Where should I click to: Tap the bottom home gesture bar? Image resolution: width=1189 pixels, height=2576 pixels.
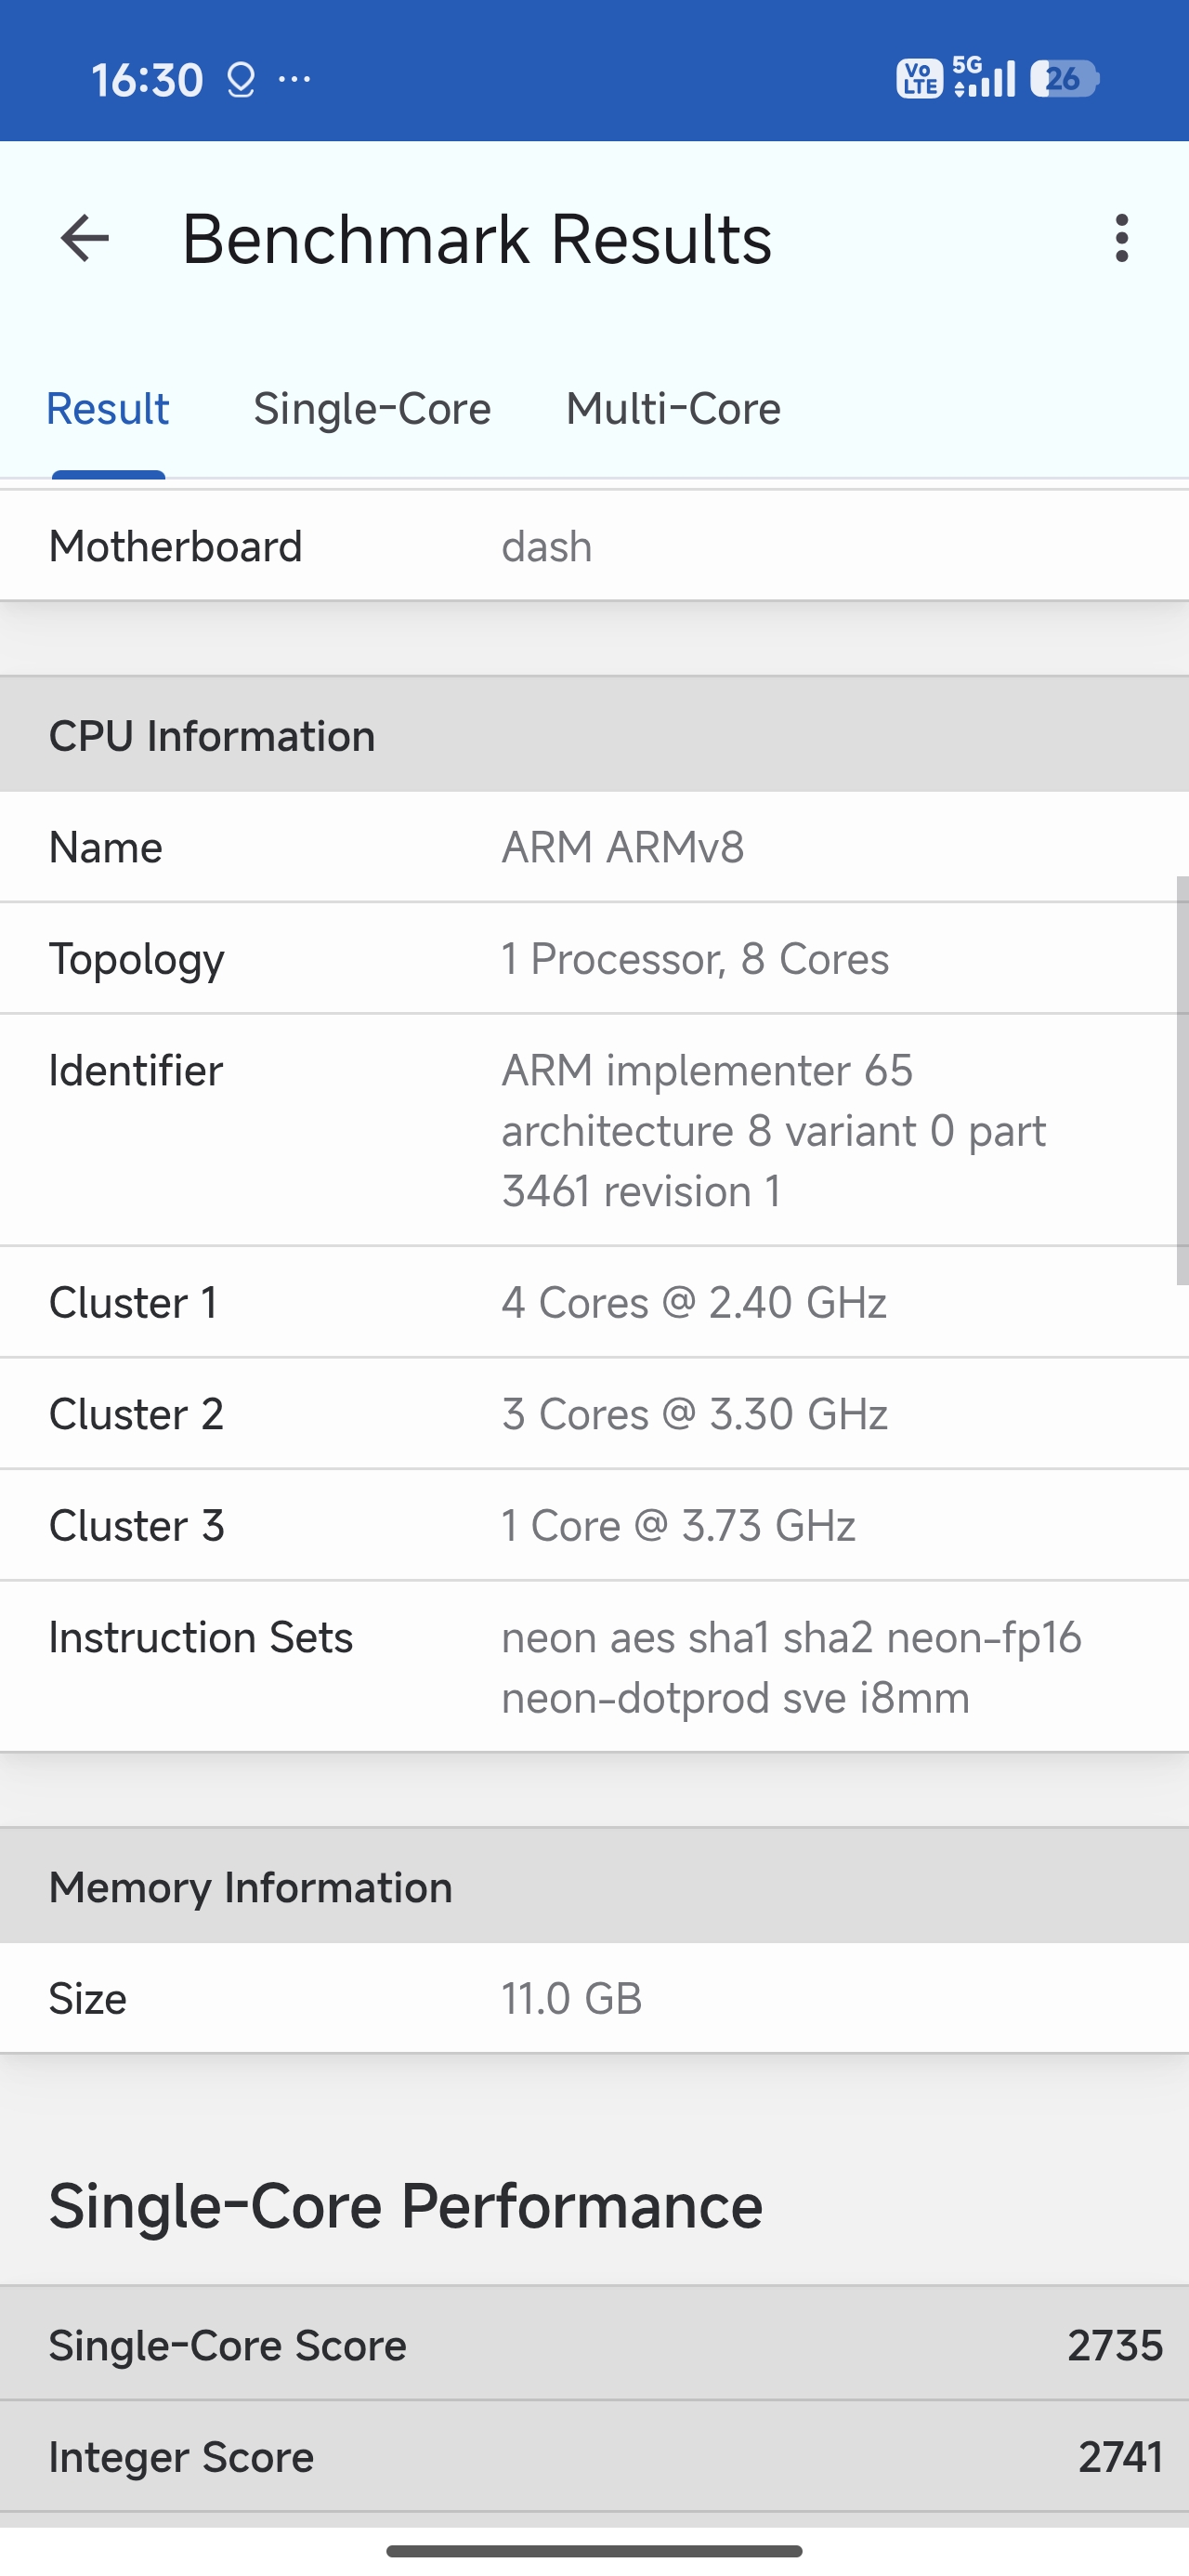point(594,2551)
